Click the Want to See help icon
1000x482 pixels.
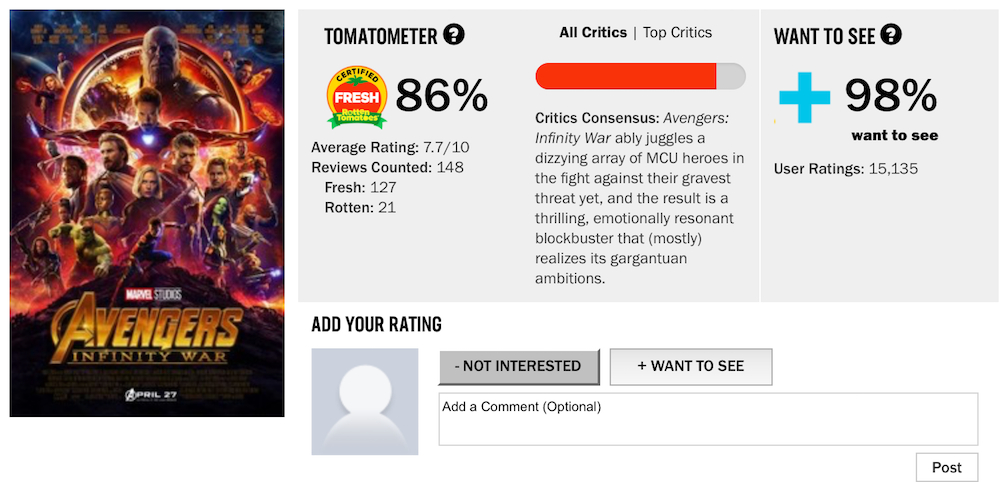coord(891,36)
